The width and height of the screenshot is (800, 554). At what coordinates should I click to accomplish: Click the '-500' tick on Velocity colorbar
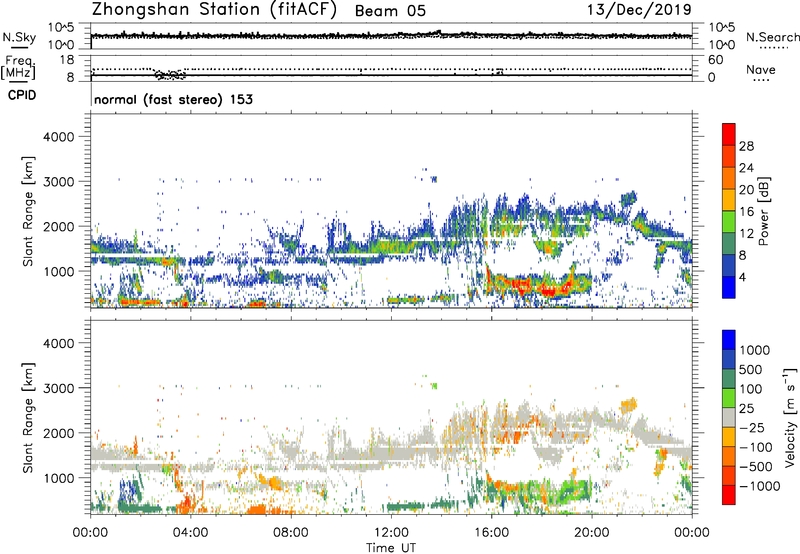pos(757,467)
